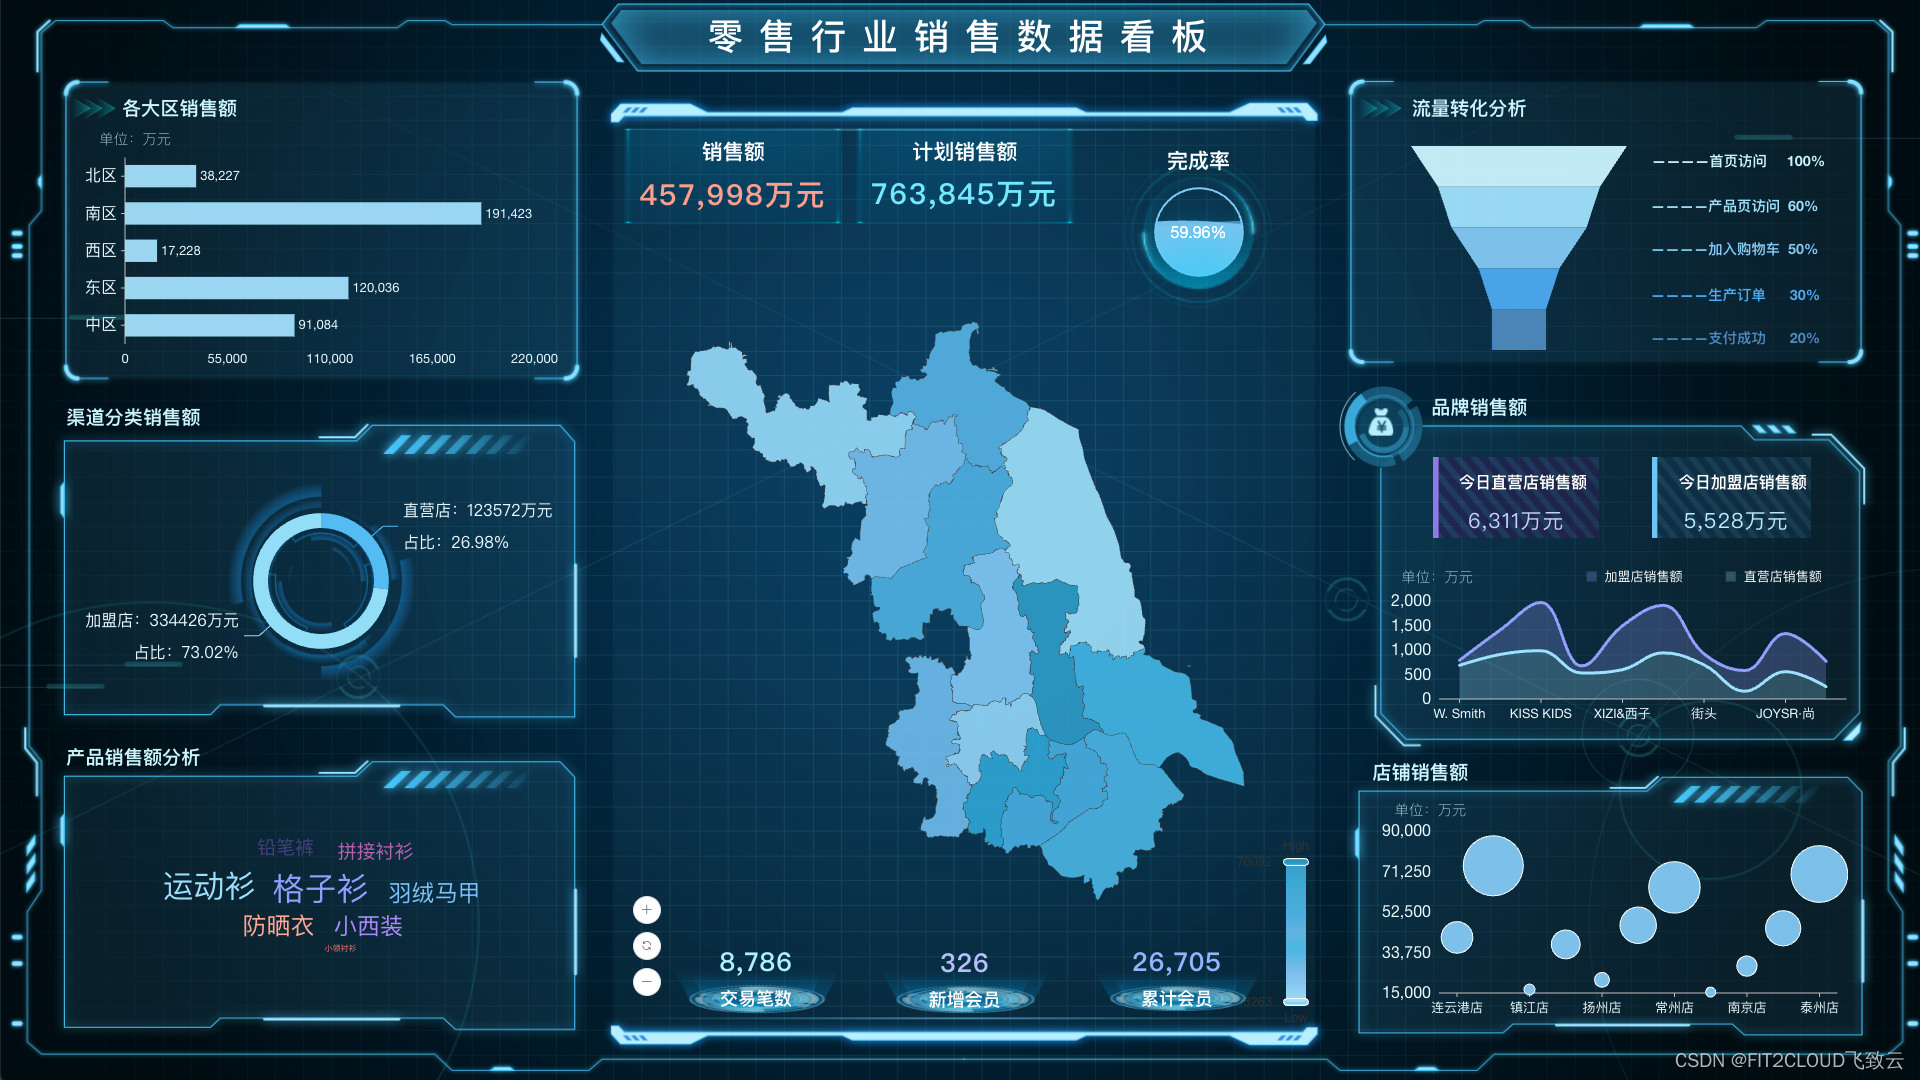Click the 累计会员 metric badge
The width and height of the screenshot is (1920, 1080).
tap(1176, 998)
